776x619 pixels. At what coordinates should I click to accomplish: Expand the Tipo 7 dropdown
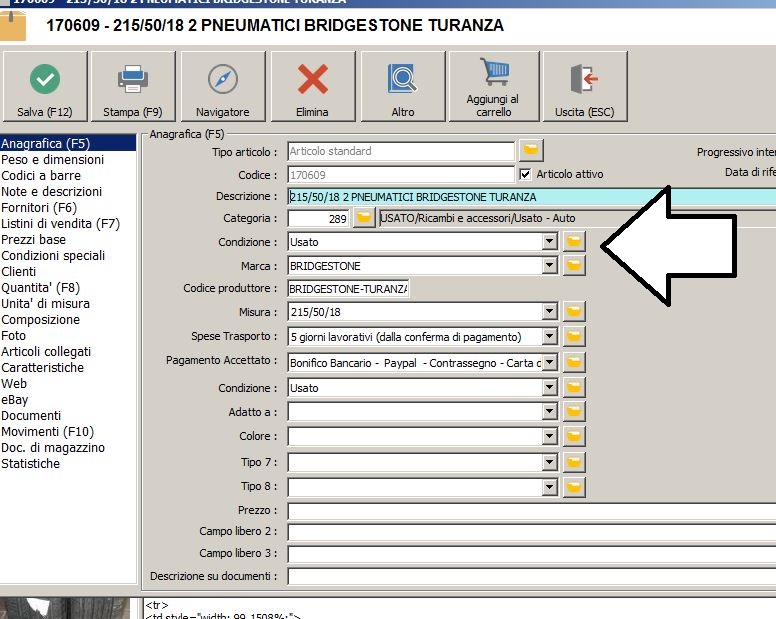pos(549,462)
